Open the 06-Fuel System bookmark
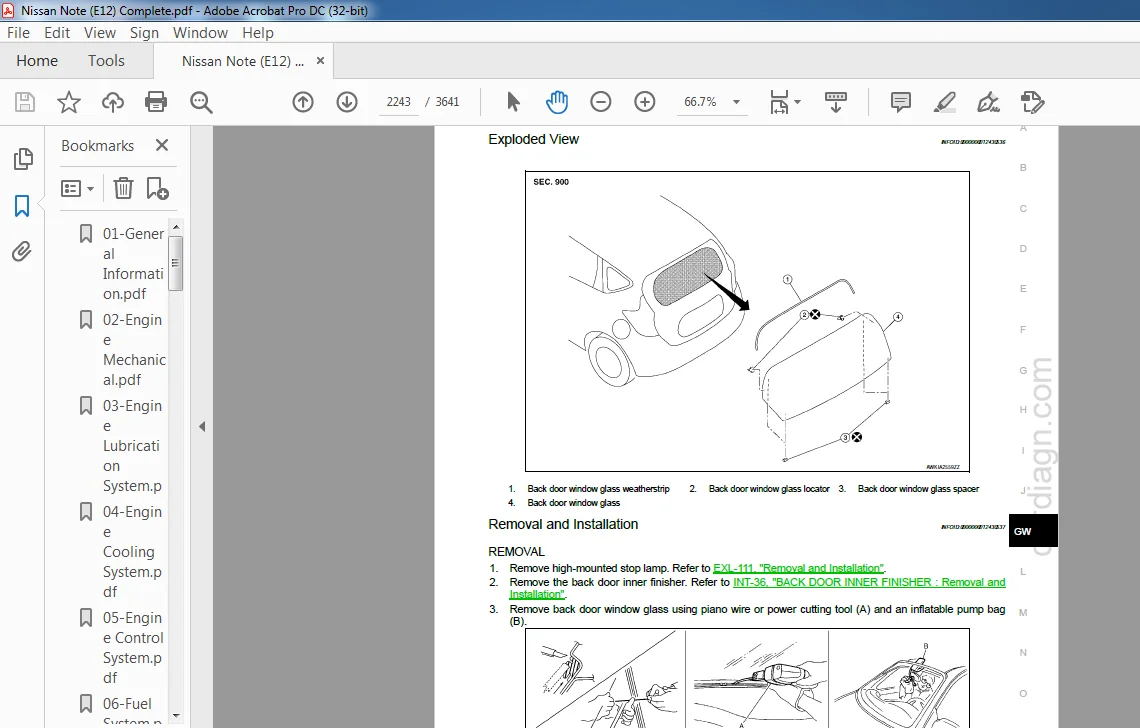The width and height of the screenshot is (1140, 728). [x=132, y=711]
